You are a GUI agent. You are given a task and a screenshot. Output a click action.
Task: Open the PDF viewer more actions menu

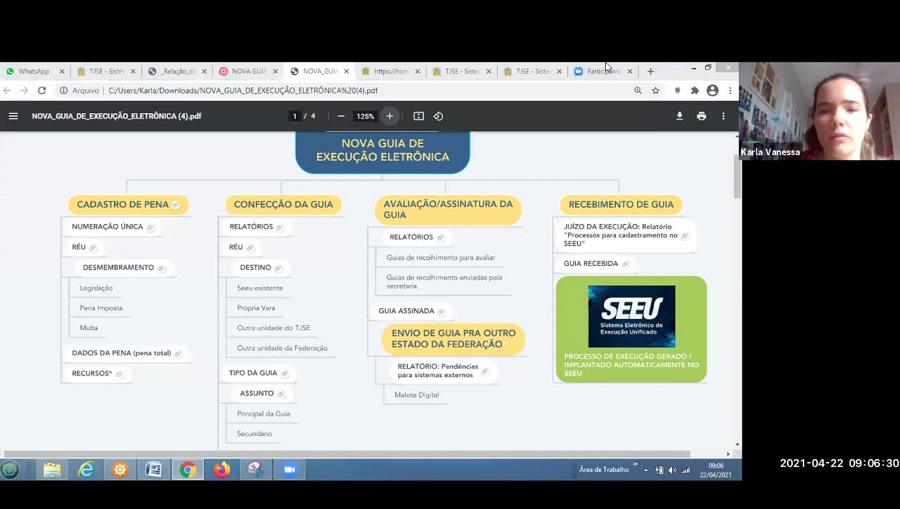pos(723,116)
